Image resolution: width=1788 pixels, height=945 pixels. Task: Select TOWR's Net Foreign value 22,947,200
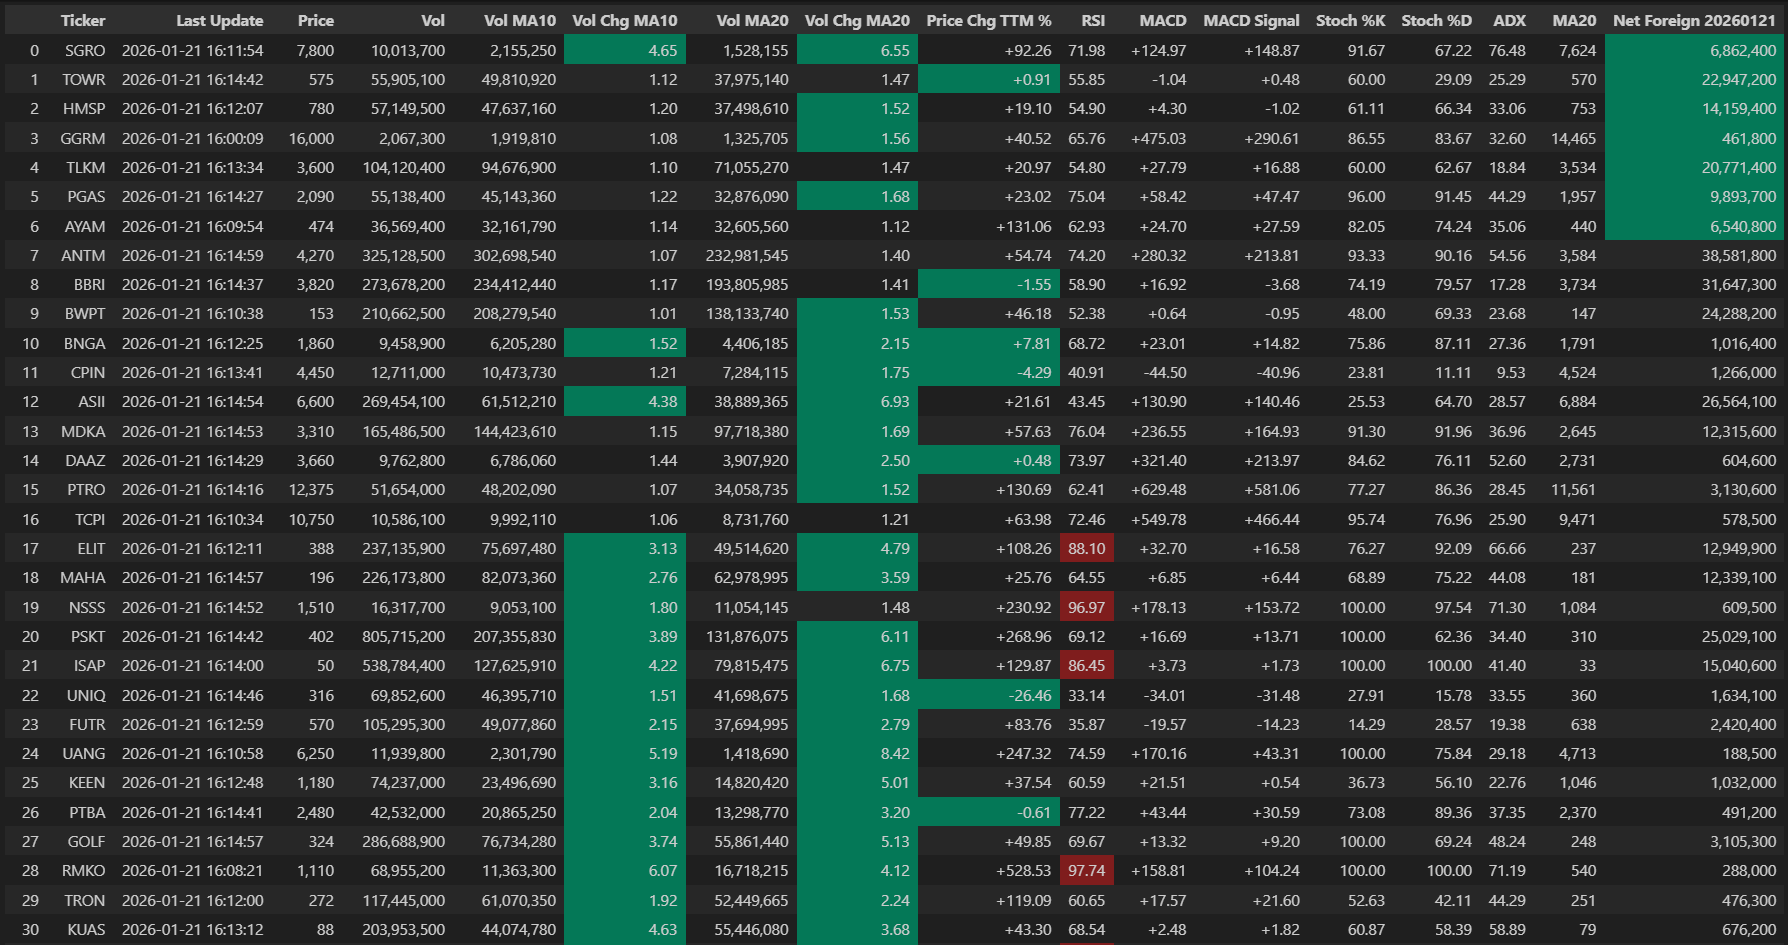click(x=1695, y=79)
